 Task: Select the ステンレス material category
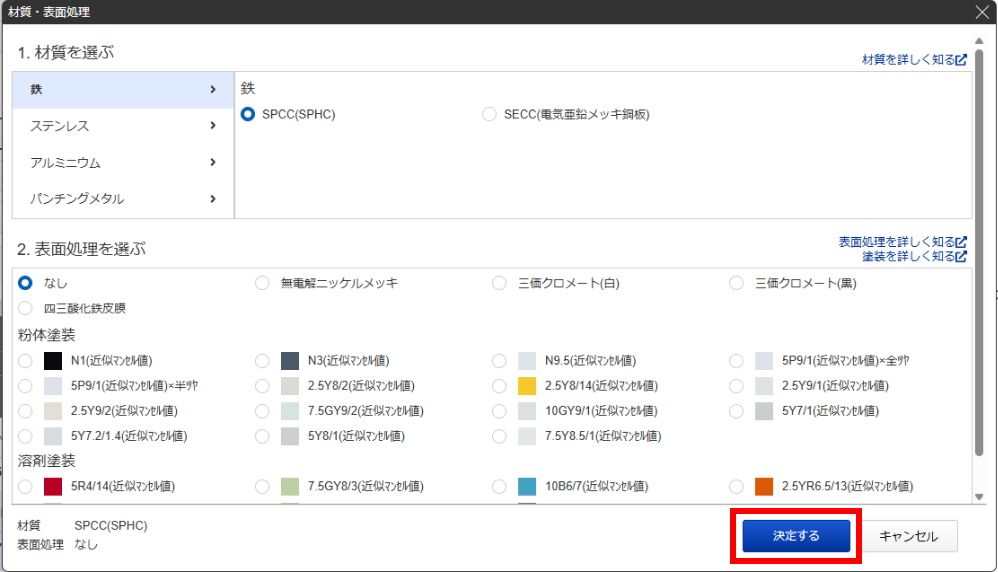[123, 126]
